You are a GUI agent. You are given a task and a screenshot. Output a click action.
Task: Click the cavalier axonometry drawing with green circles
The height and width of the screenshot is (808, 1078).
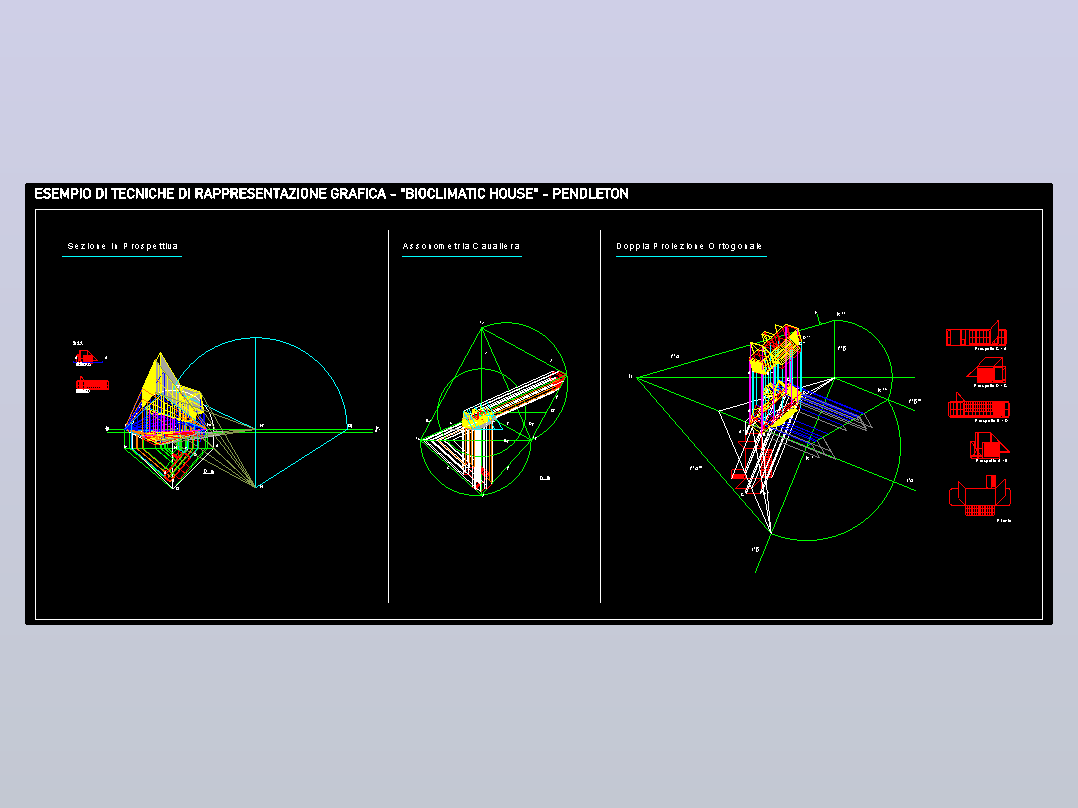tap(493, 409)
